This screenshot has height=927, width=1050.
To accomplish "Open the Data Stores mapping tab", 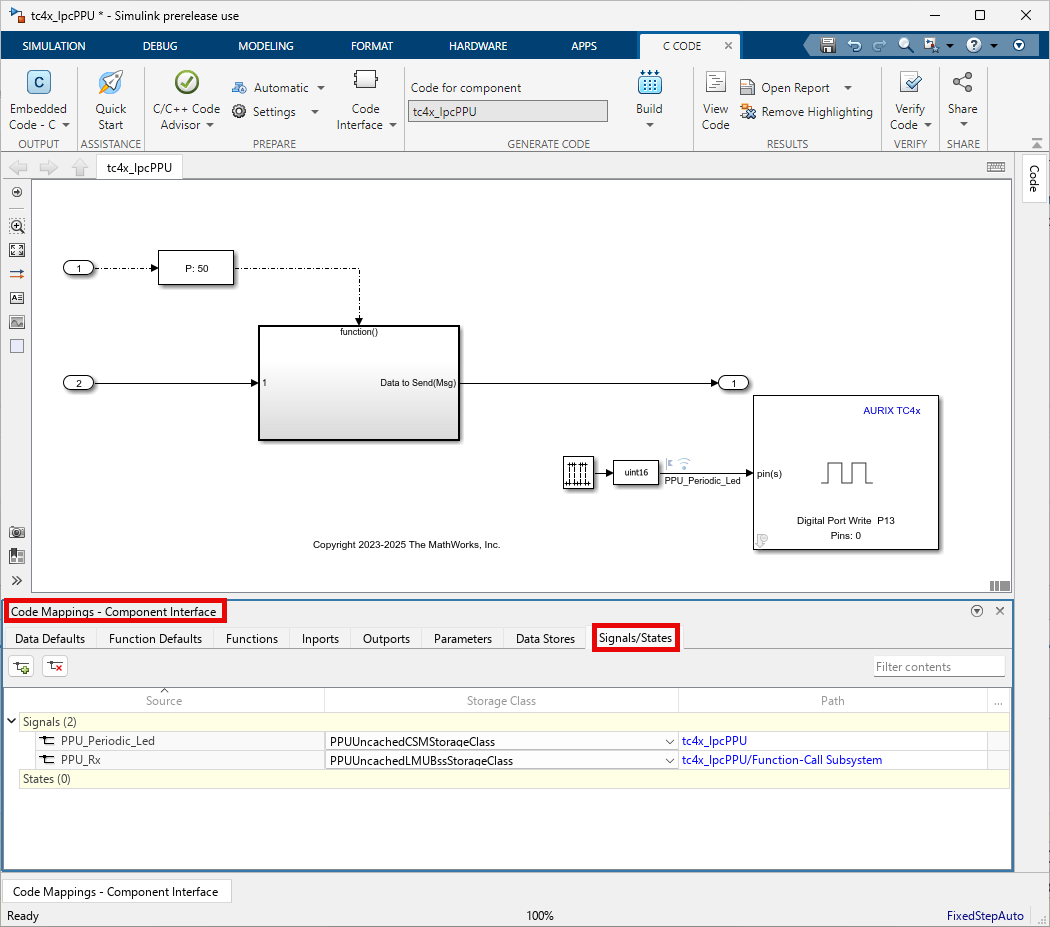I will click(x=545, y=638).
